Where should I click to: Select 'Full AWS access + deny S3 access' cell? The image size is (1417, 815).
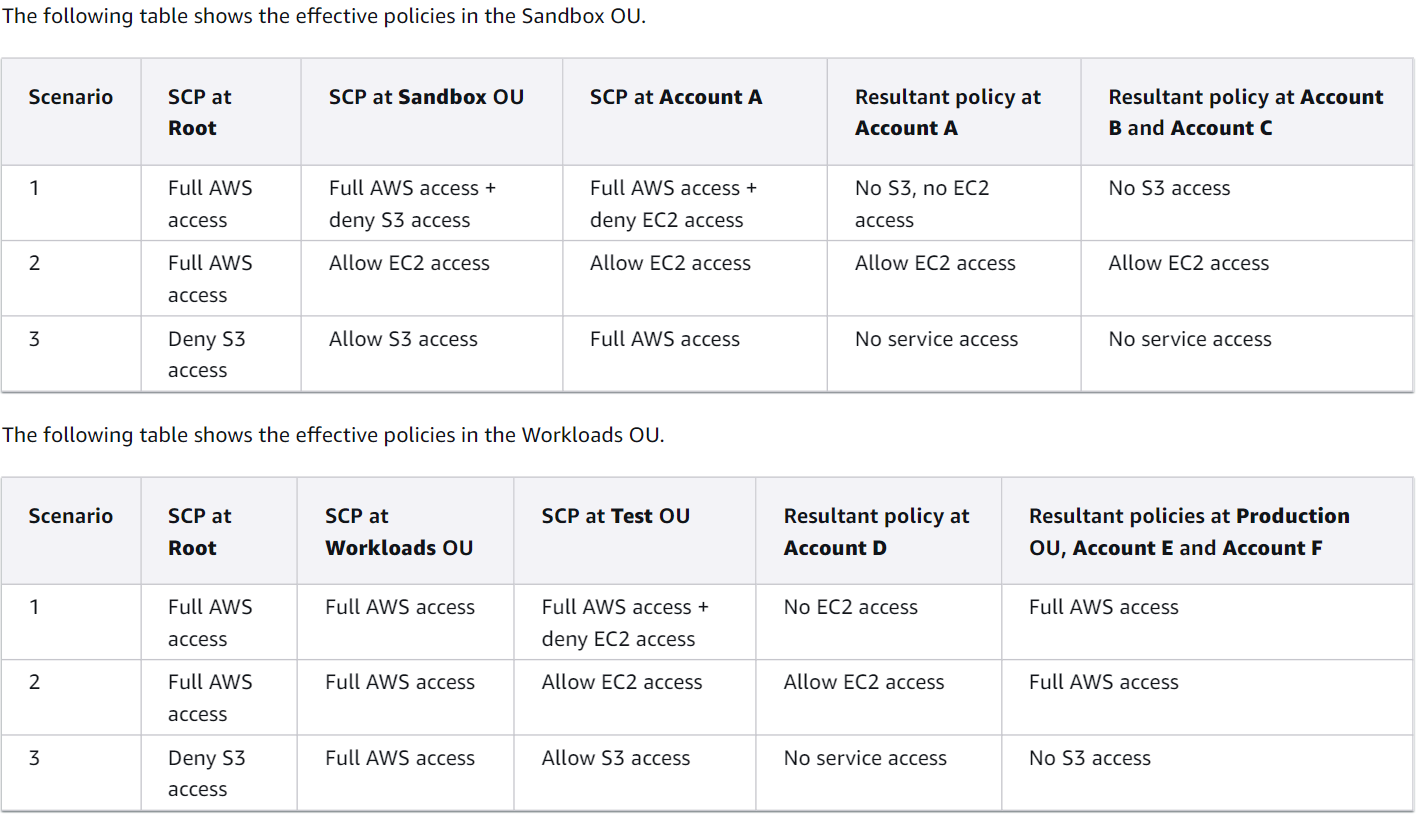coord(412,204)
